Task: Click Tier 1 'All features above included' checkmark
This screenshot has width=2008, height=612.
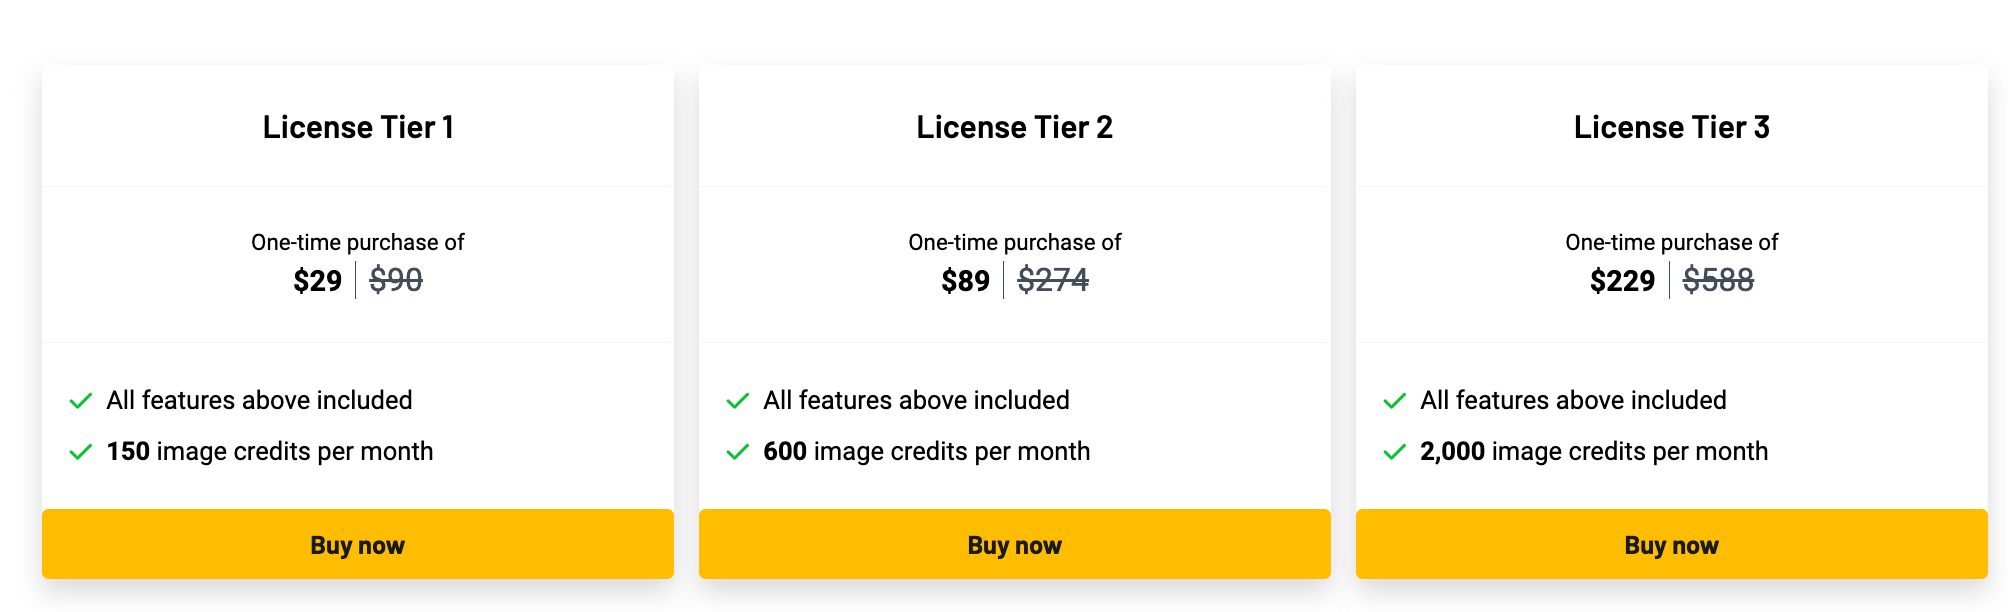Action: (81, 401)
